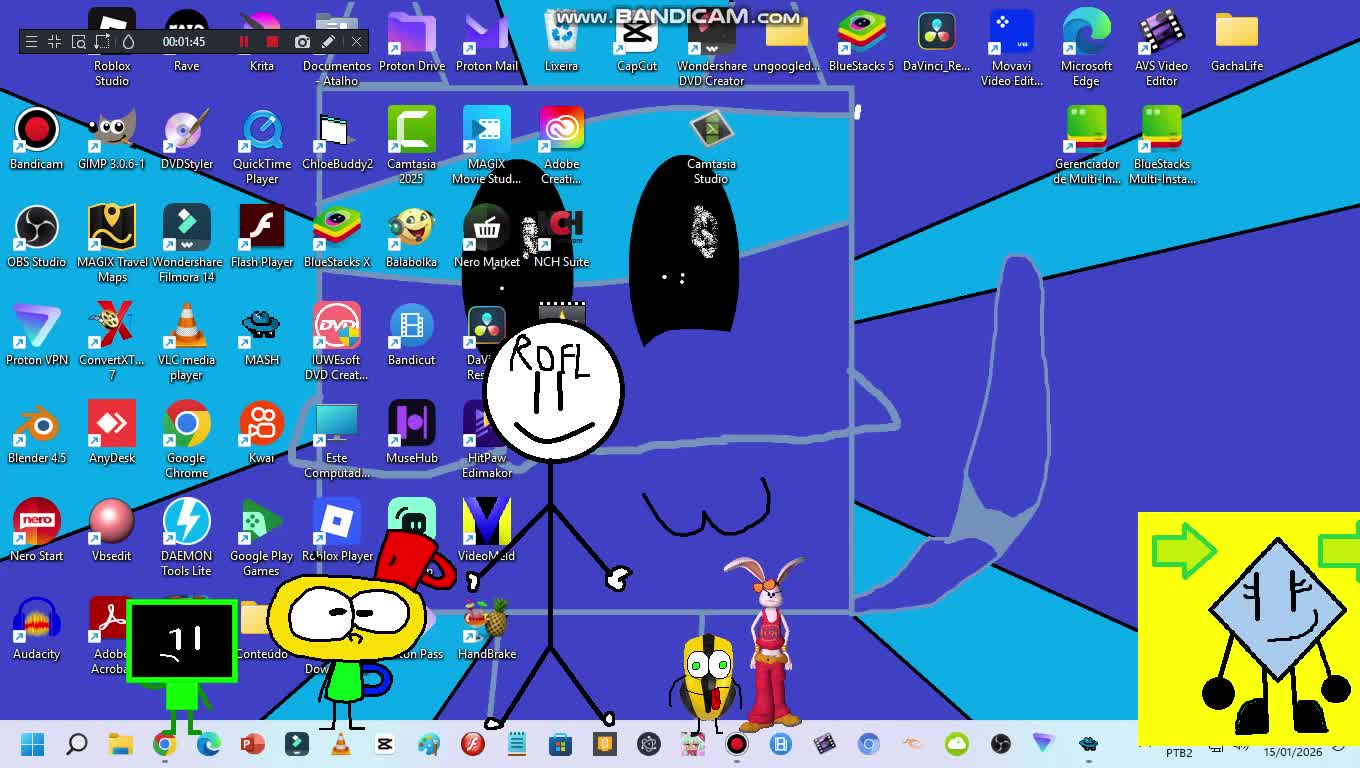
Task: Click the PTB2 language indicator in tray
Action: 1179,752
